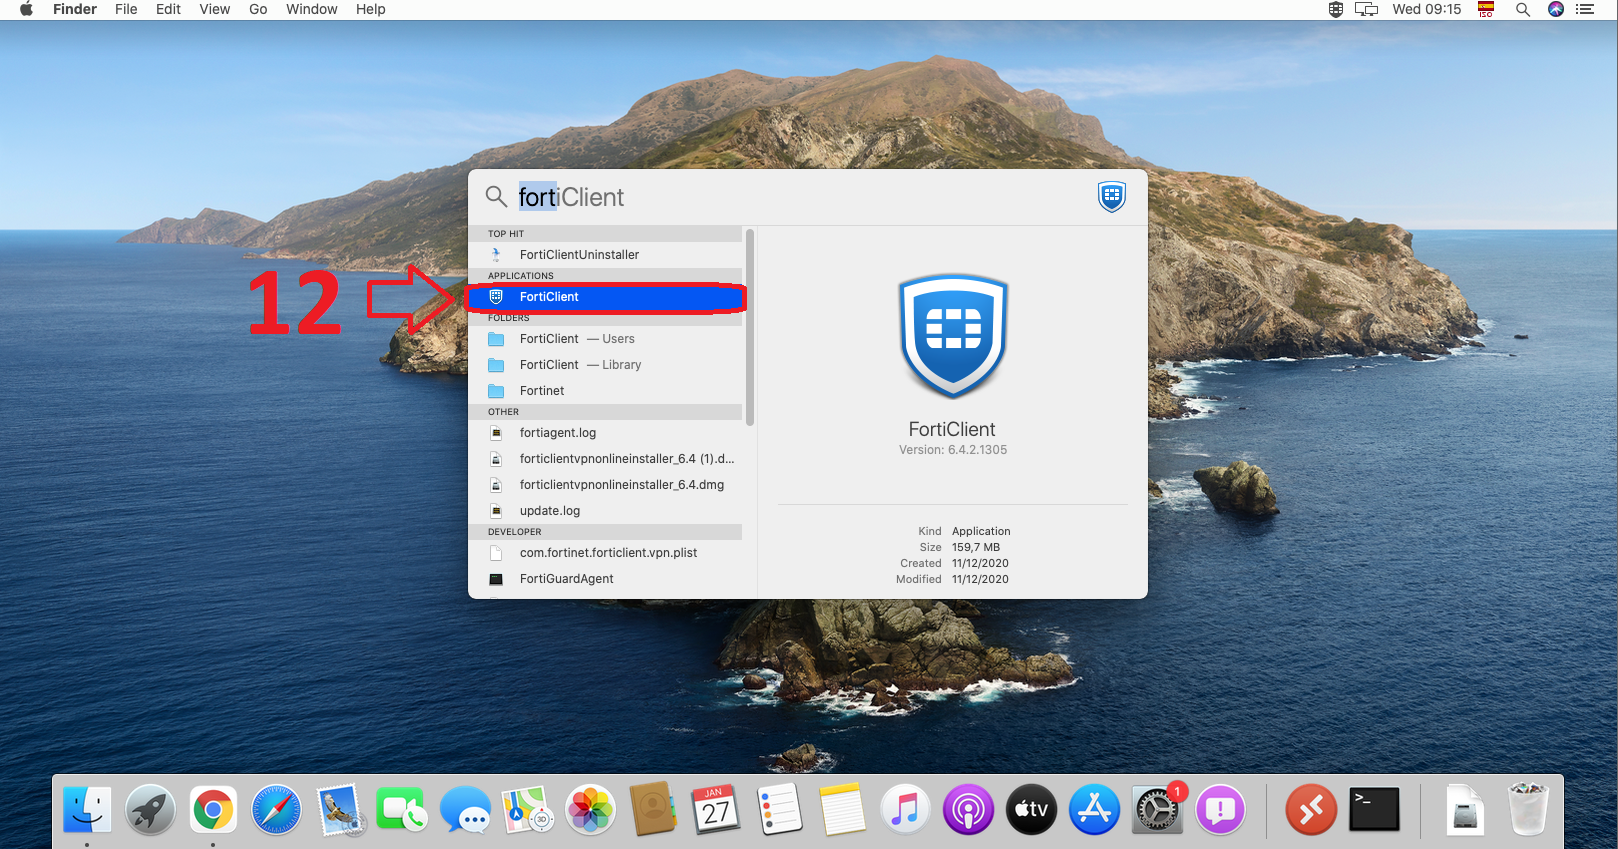Image resolution: width=1618 pixels, height=849 pixels.
Task: Launch Safari from the dock
Action: pos(276,810)
